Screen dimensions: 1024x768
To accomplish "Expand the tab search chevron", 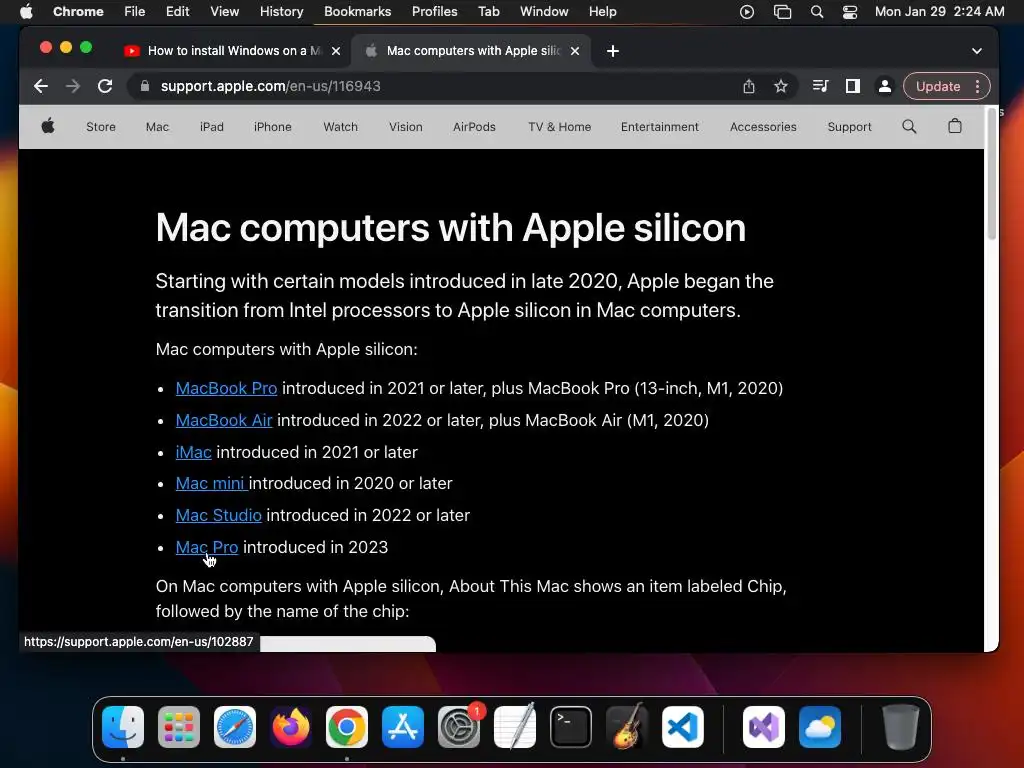I will (x=976, y=51).
